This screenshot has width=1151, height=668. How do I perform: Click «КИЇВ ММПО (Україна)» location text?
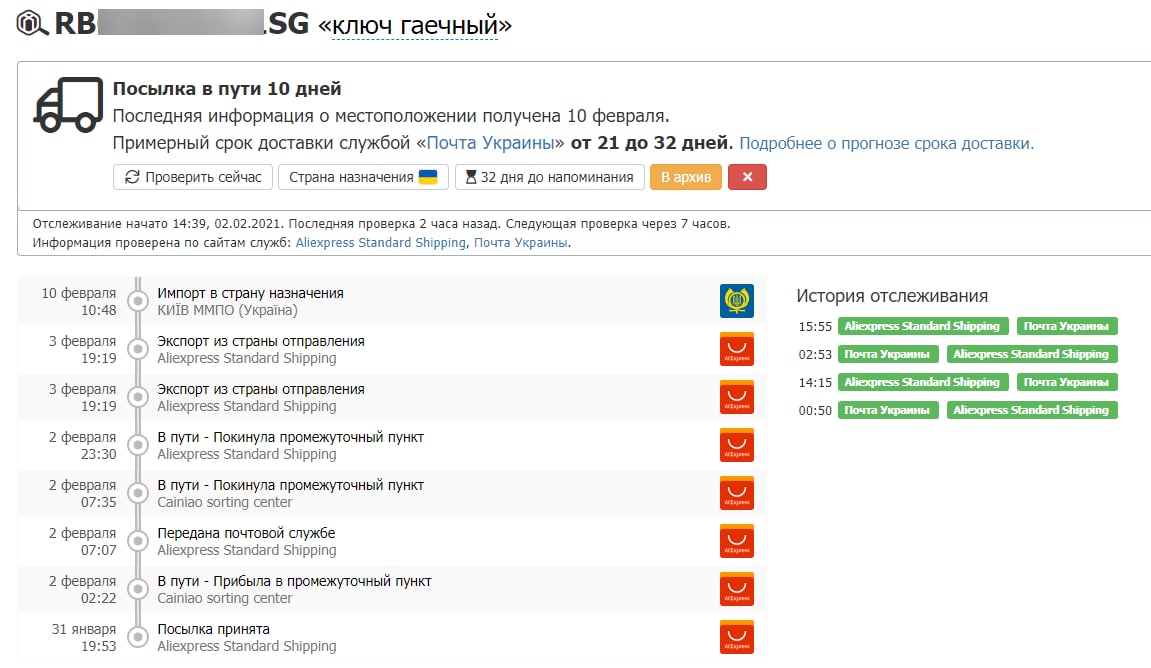pos(228,310)
